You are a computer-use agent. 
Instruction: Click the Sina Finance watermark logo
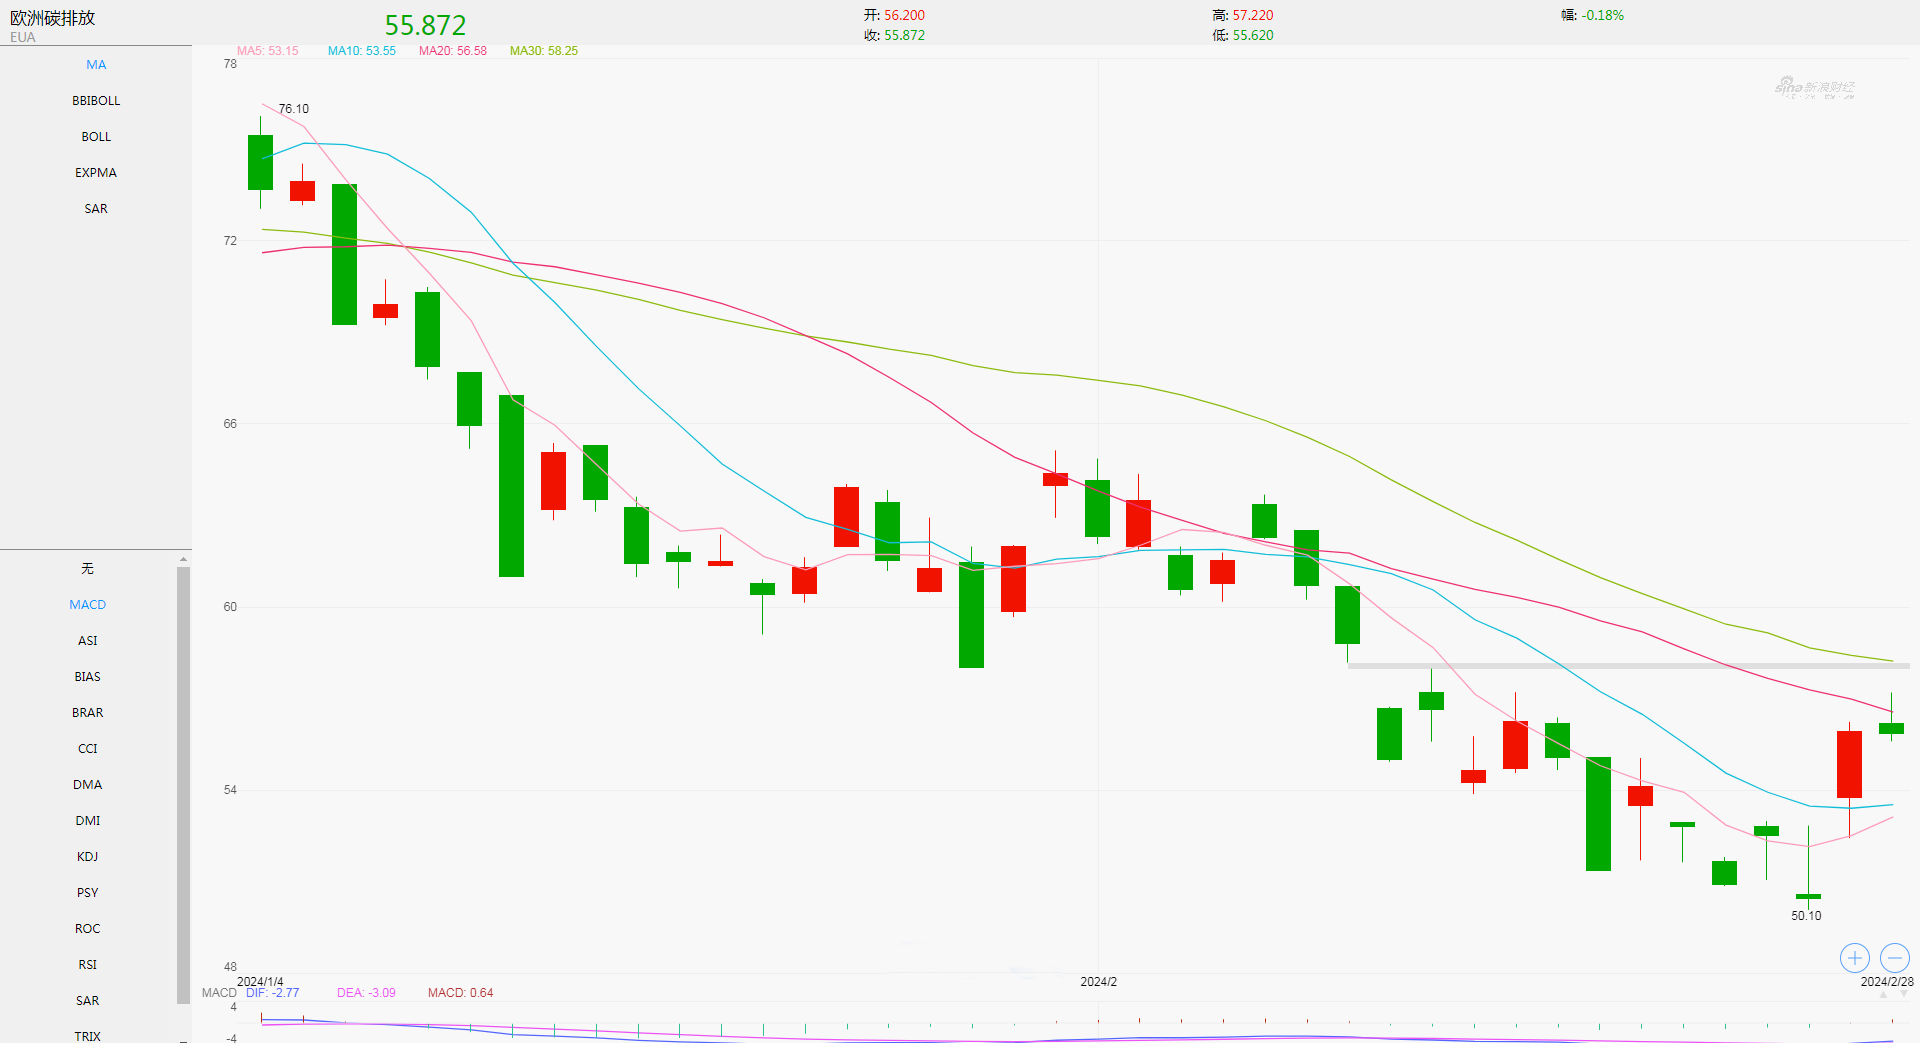point(1814,88)
